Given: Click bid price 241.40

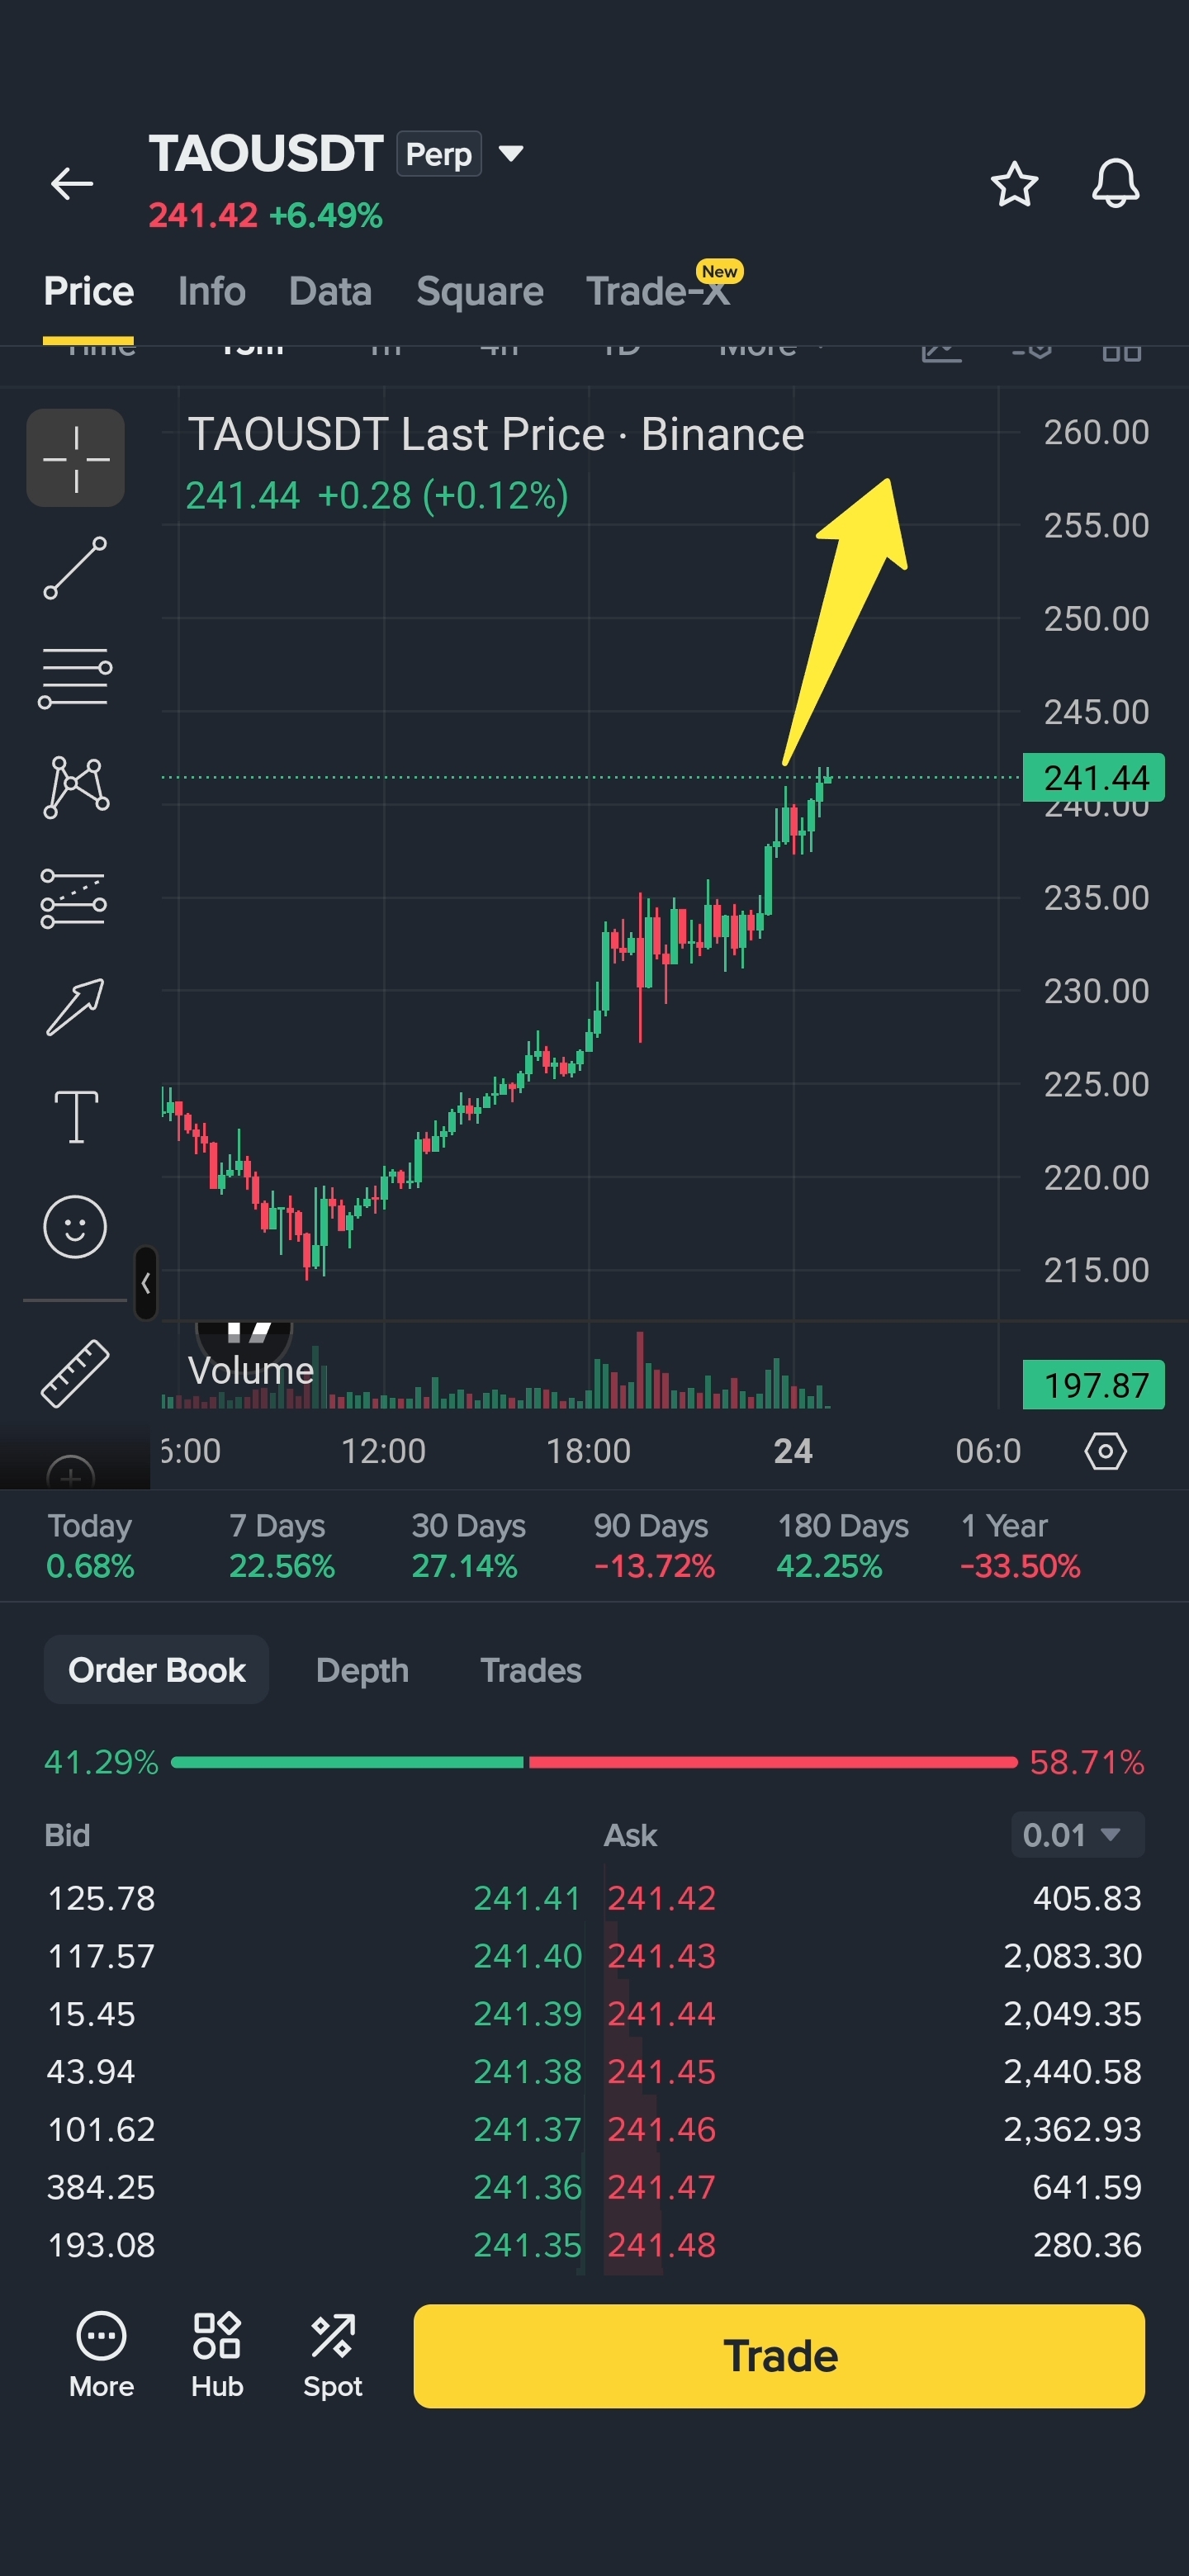Looking at the screenshot, I should (527, 1955).
